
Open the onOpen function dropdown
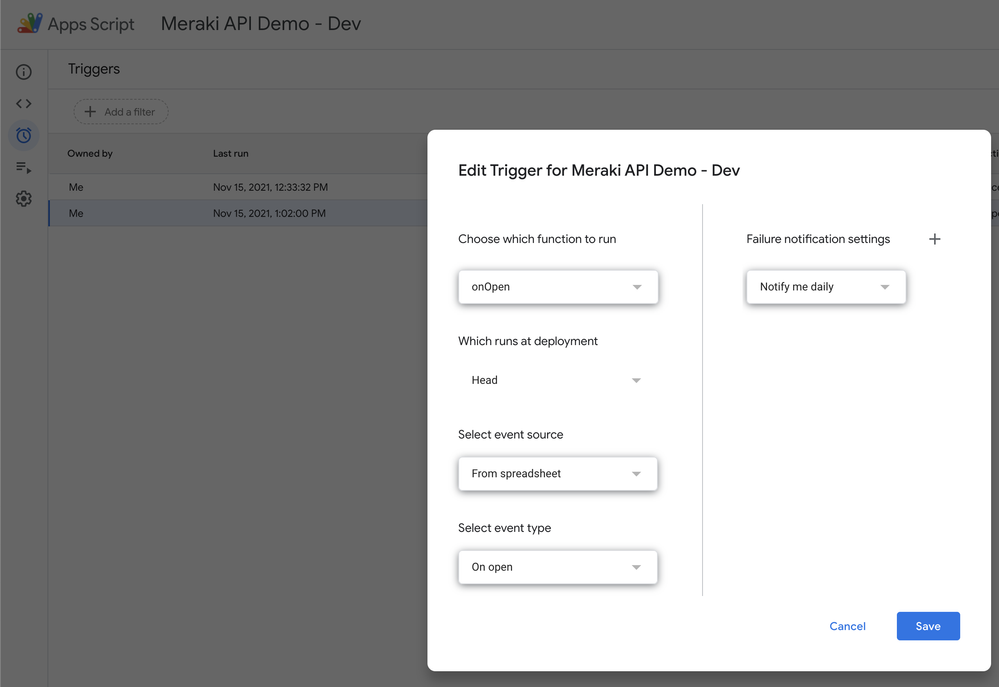coord(557,287)
